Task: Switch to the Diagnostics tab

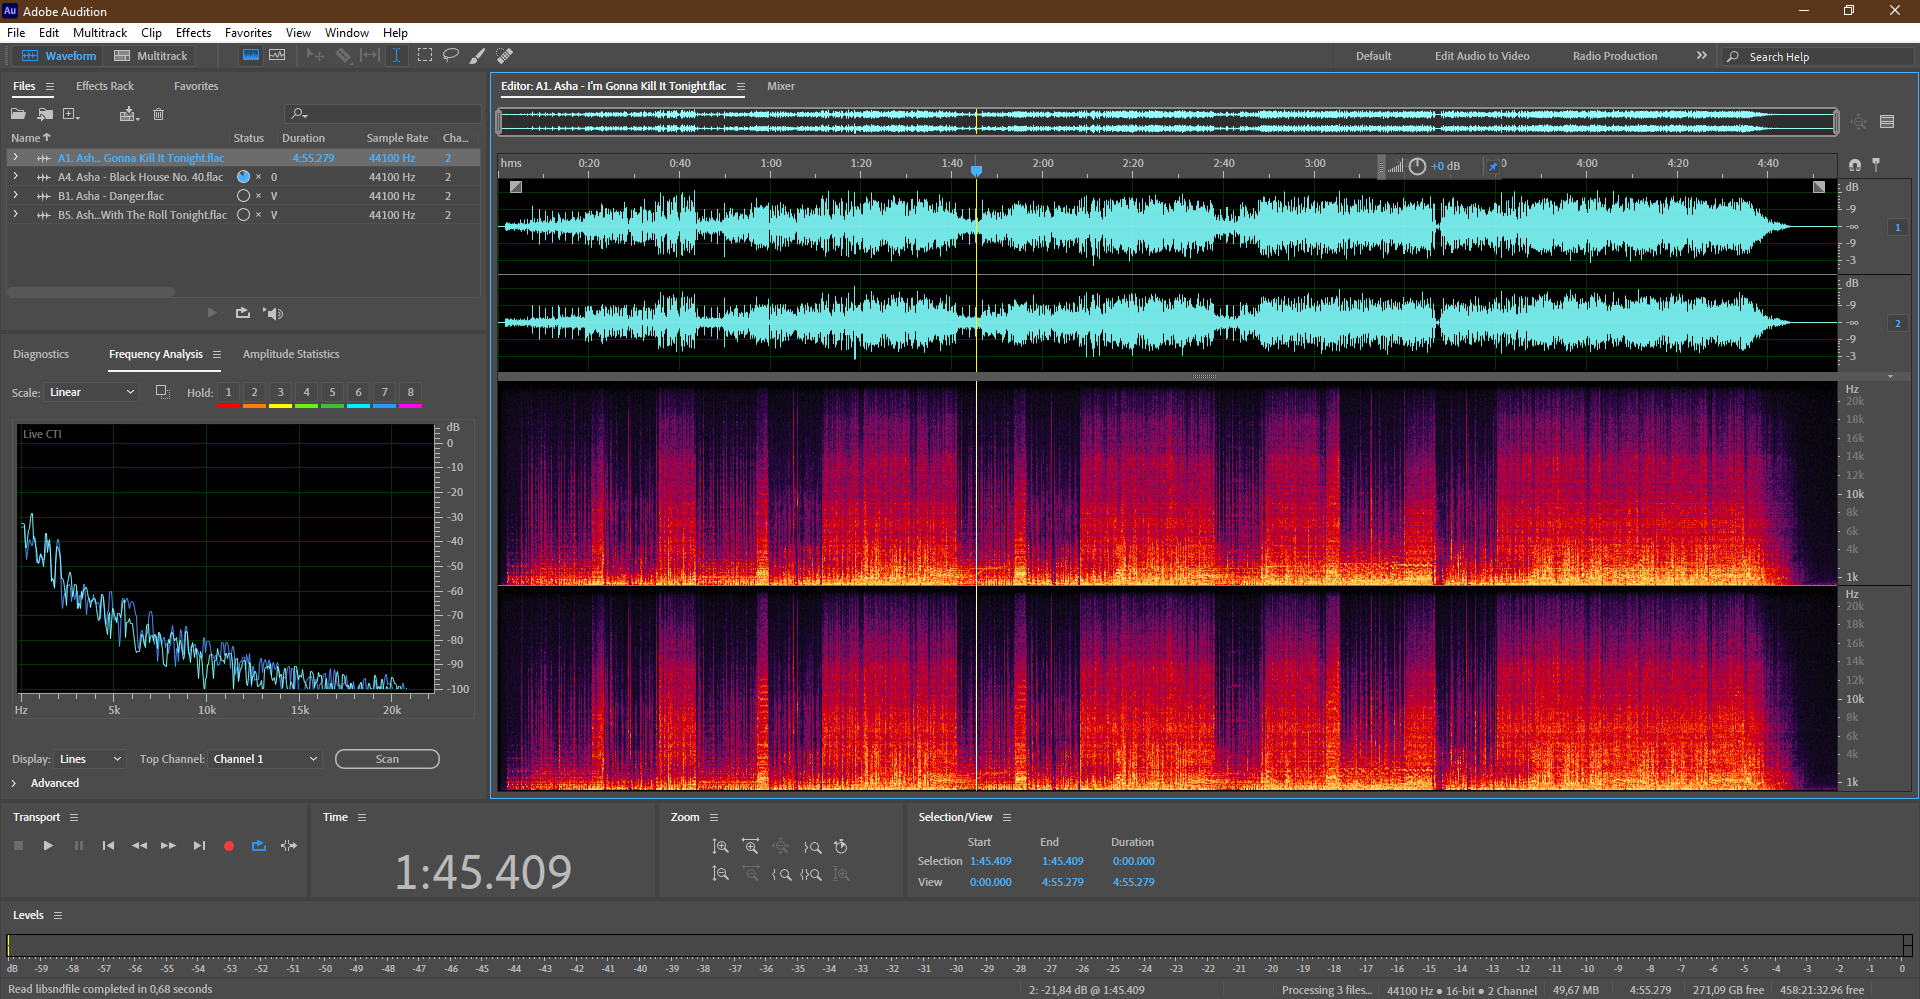Action: tap(41, 354)
